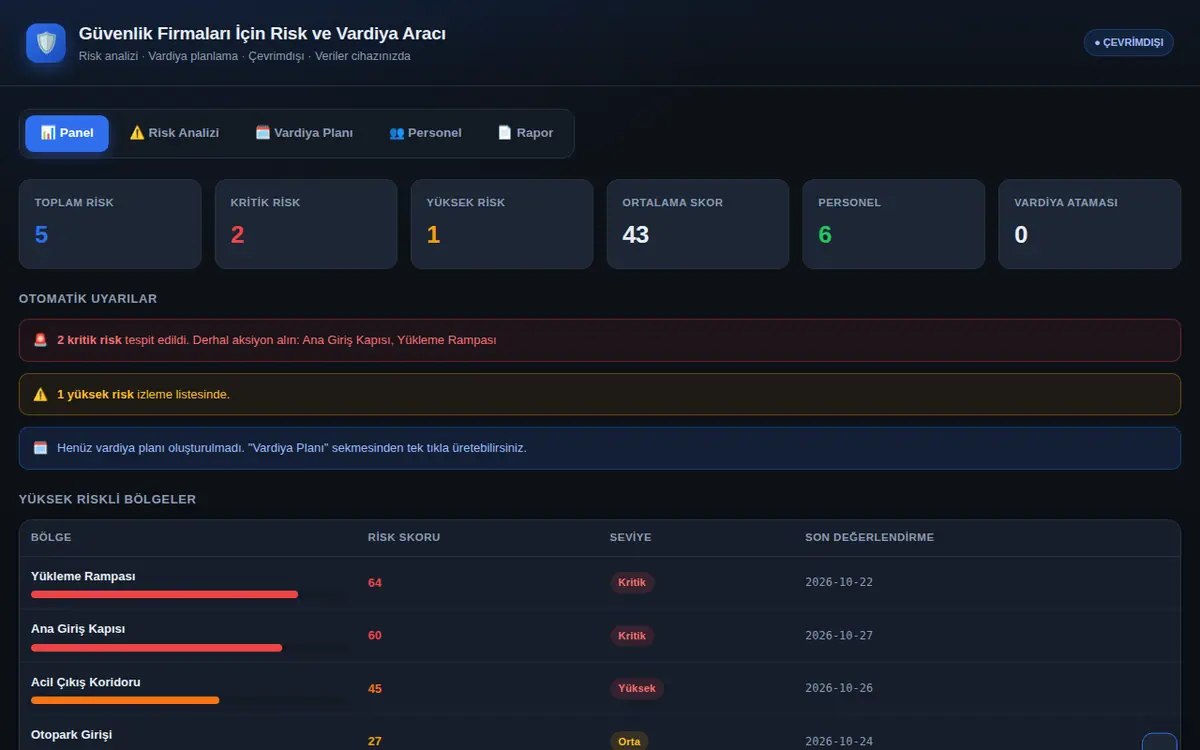Select the Acil Çıkış Koridoru zone name
1200x750 pixels.
pyautogui.click(x=86, y=682)
